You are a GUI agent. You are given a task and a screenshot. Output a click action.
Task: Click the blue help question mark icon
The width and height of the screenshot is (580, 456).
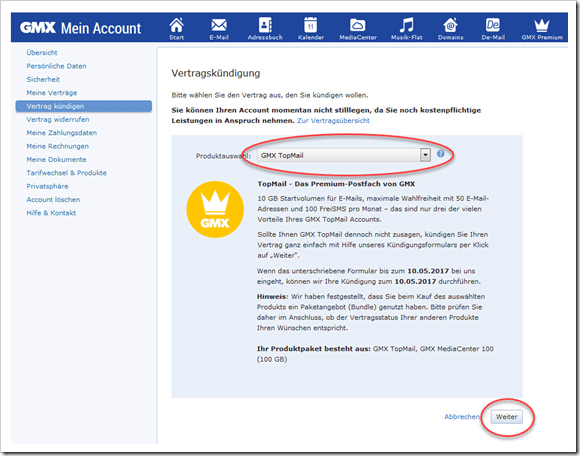pos(441,153)
